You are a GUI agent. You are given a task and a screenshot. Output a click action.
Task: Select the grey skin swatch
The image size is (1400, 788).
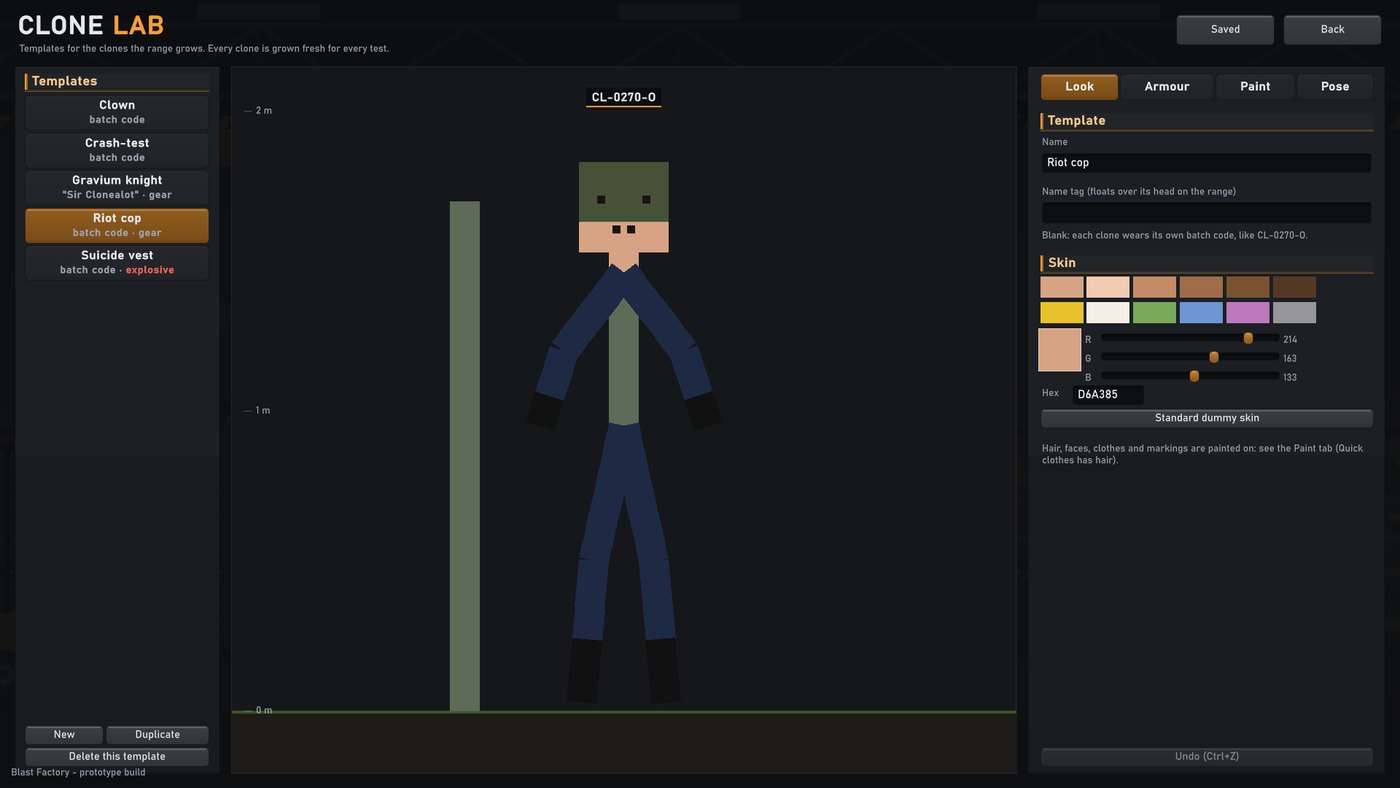coord(1295,313)
